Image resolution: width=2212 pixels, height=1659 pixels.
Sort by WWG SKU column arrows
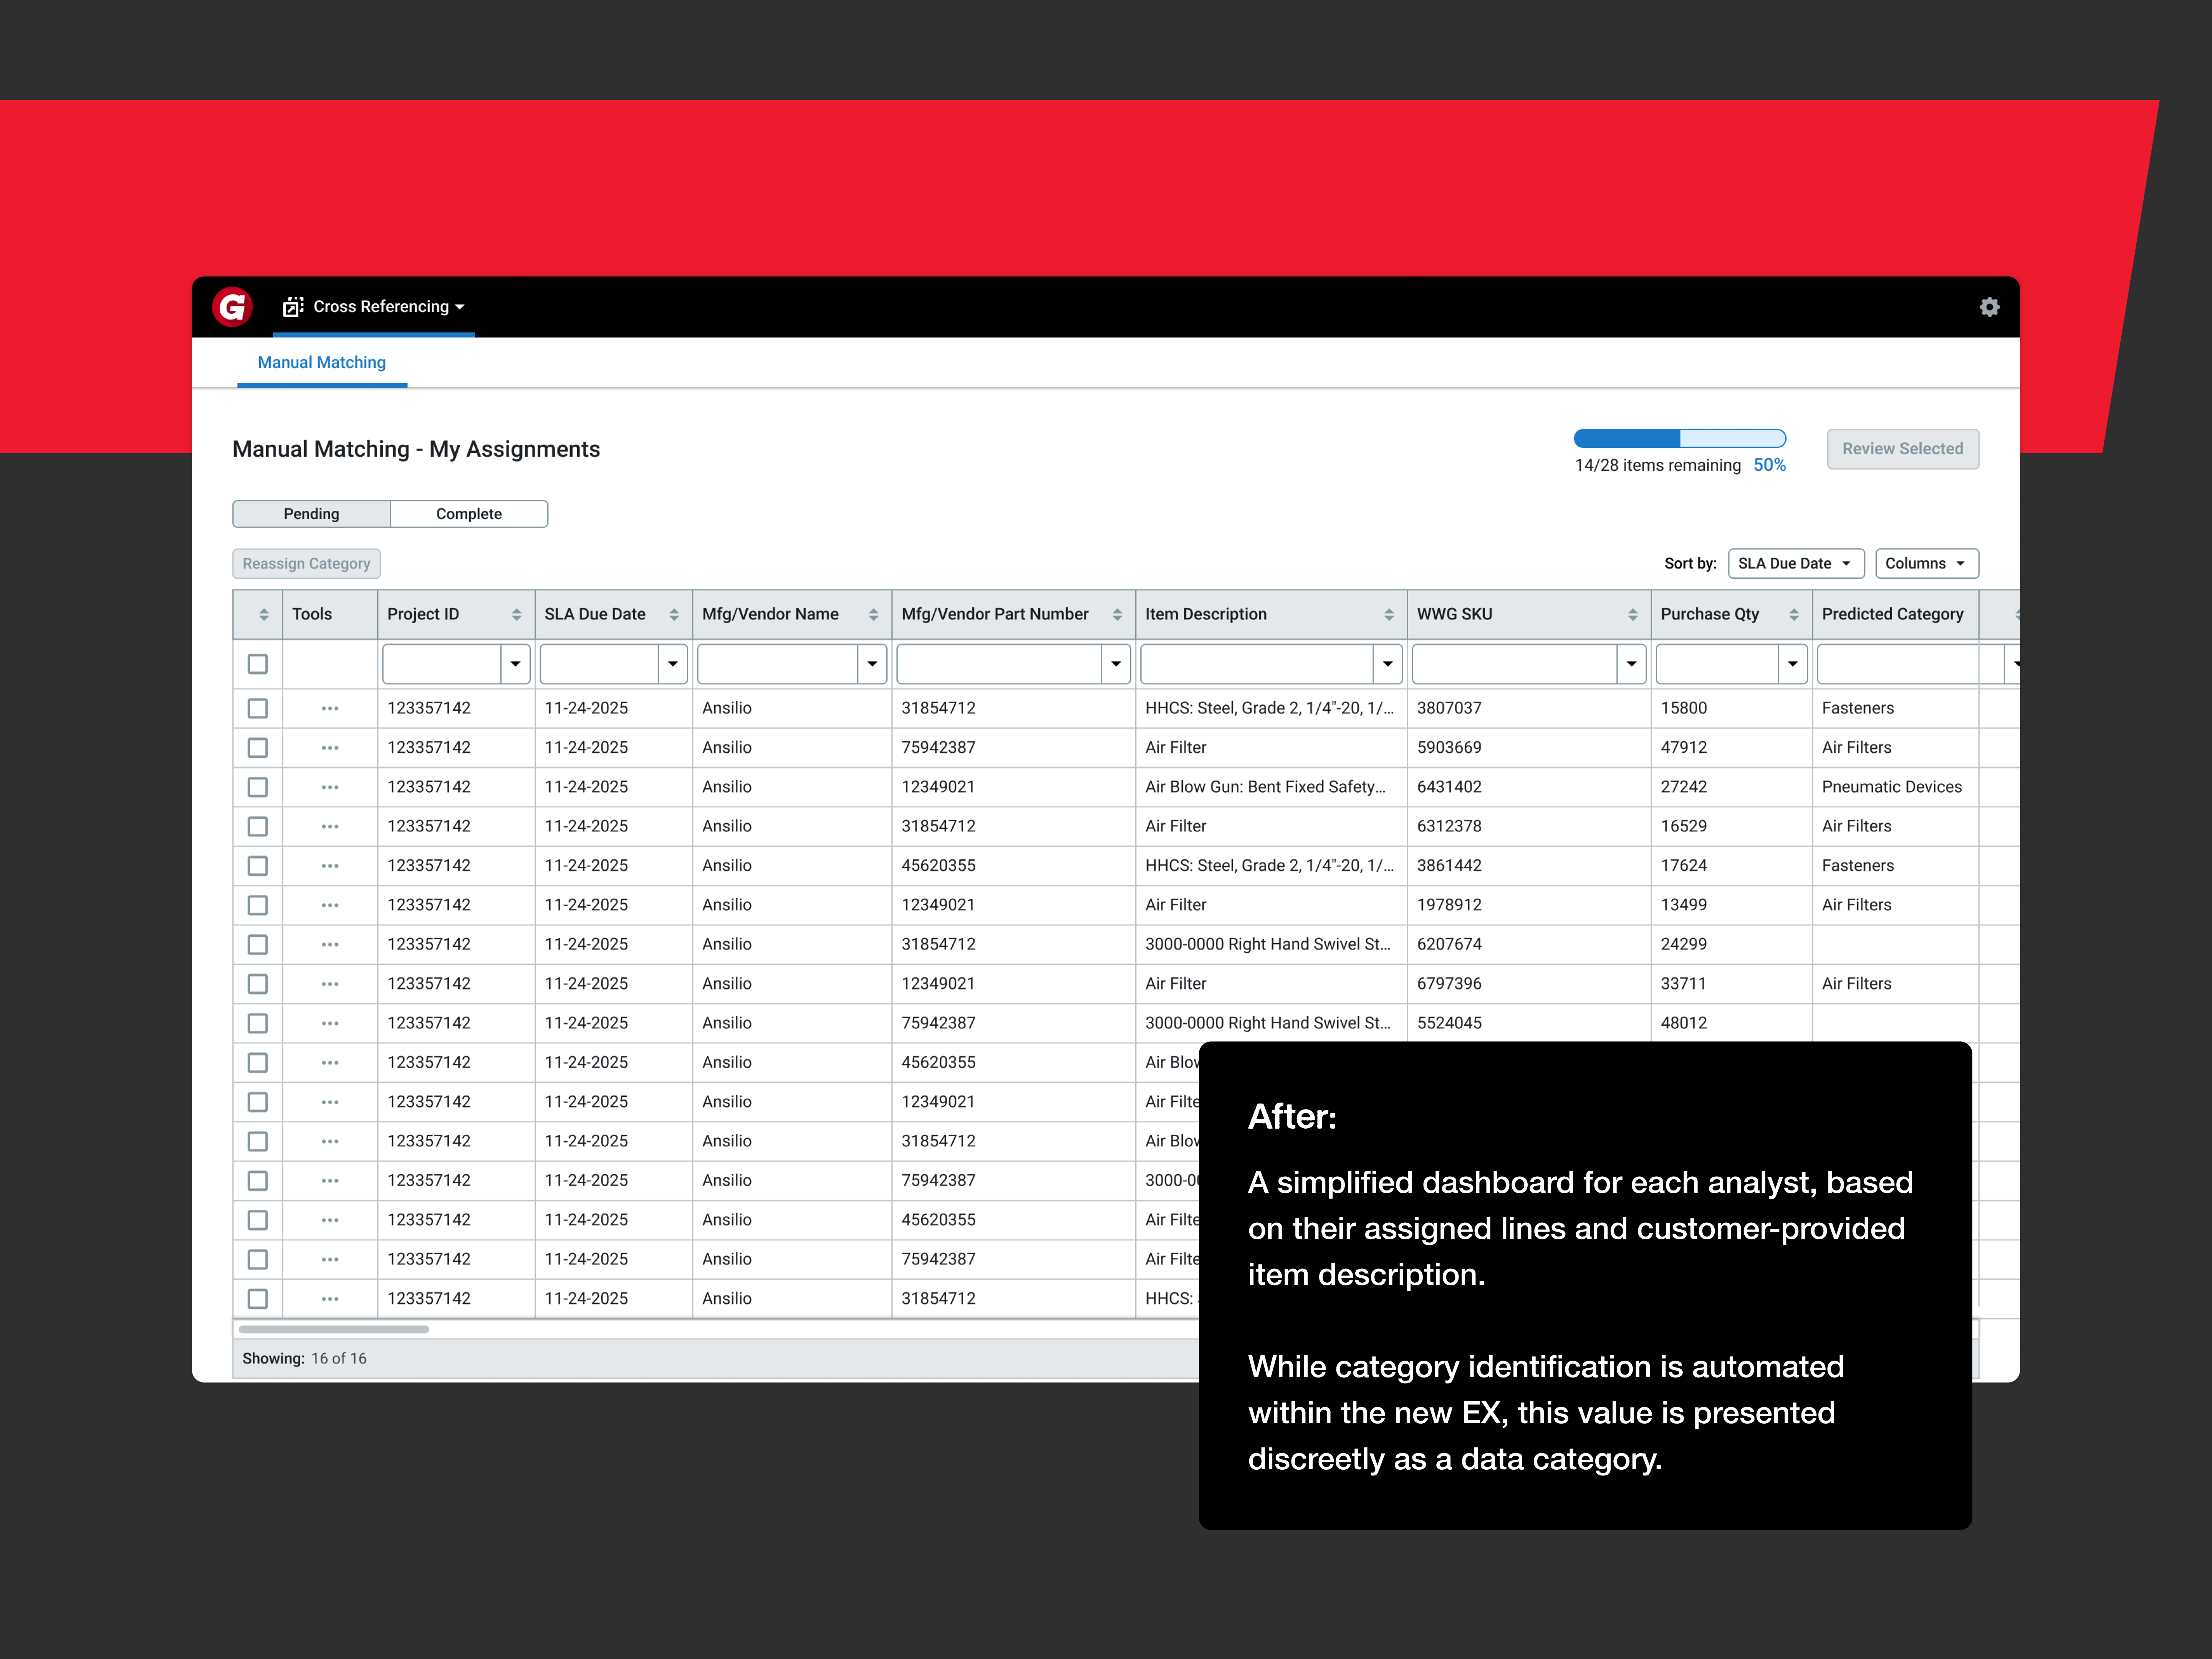click(x=1632, y=615)
